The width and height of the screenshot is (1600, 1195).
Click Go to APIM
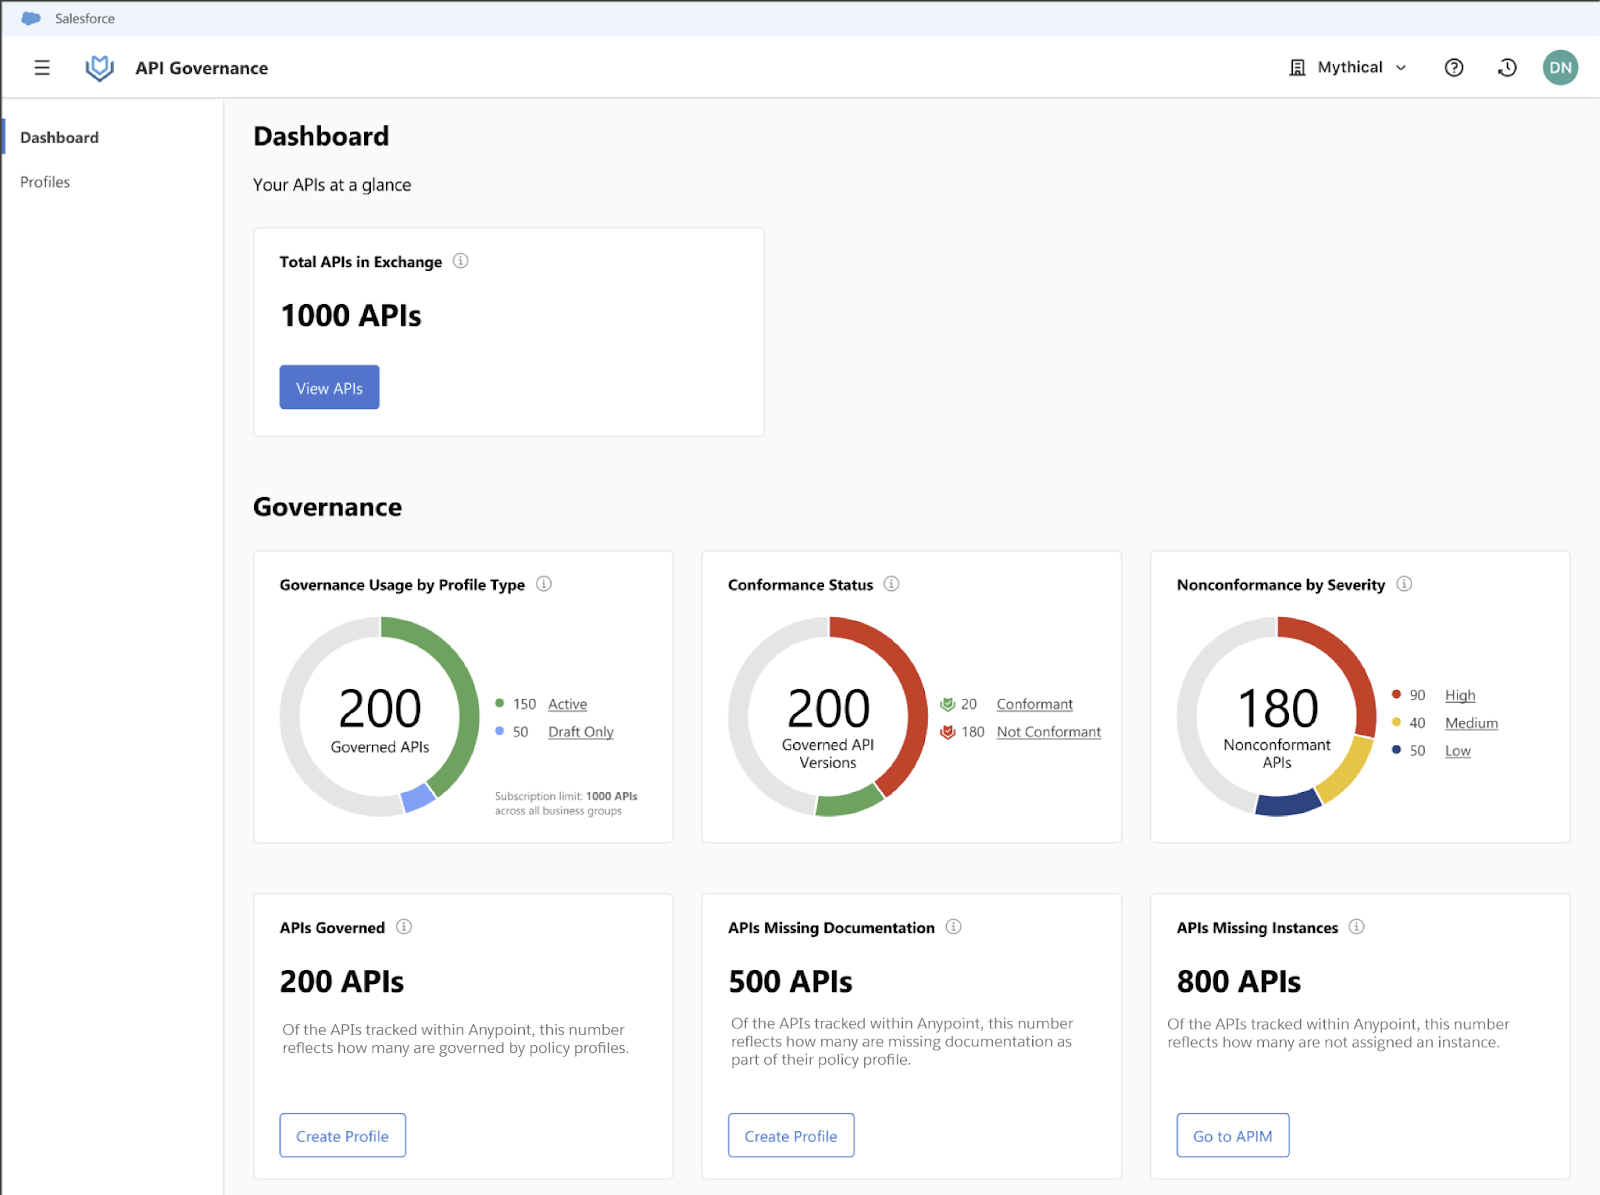click(x=1232, y=1135)
